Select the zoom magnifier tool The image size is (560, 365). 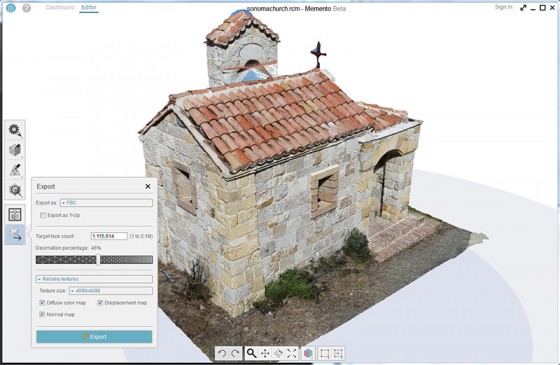click(x=251, y=353)
